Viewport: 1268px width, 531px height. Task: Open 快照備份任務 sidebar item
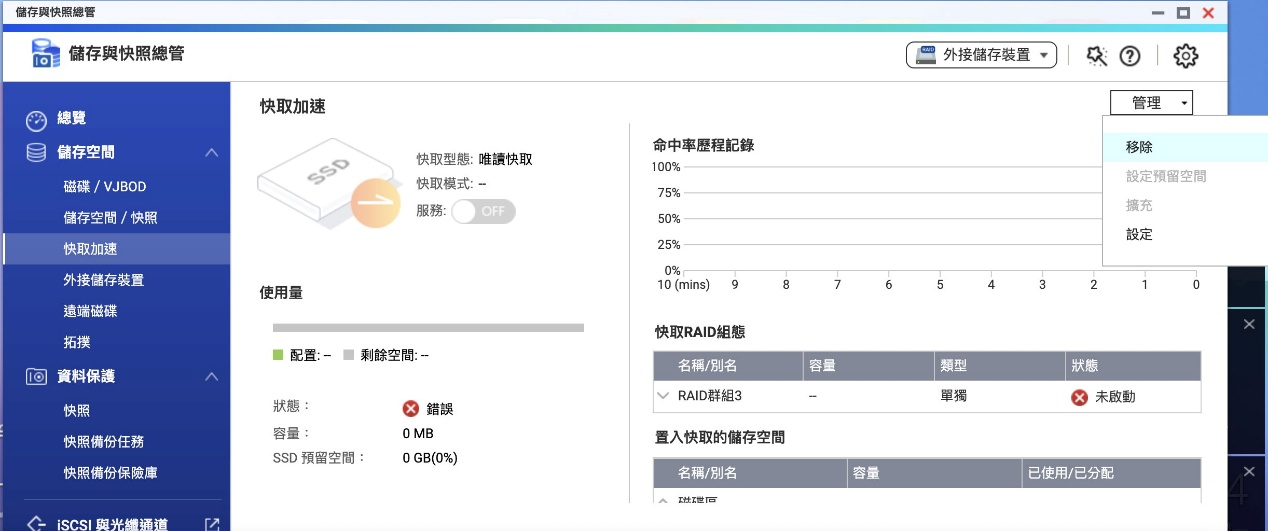click(103, 442)
